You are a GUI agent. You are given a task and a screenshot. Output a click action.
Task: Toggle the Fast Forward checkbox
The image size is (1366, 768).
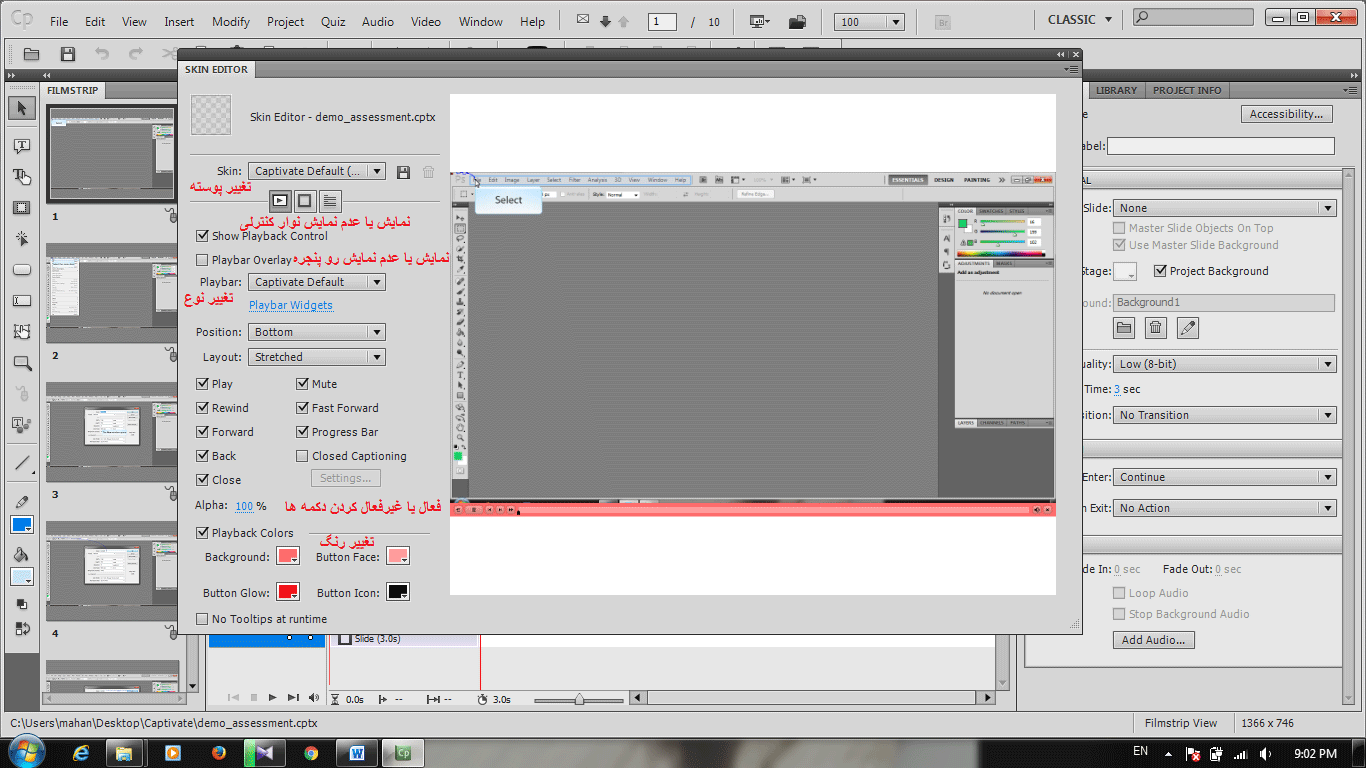click(303, 408)
